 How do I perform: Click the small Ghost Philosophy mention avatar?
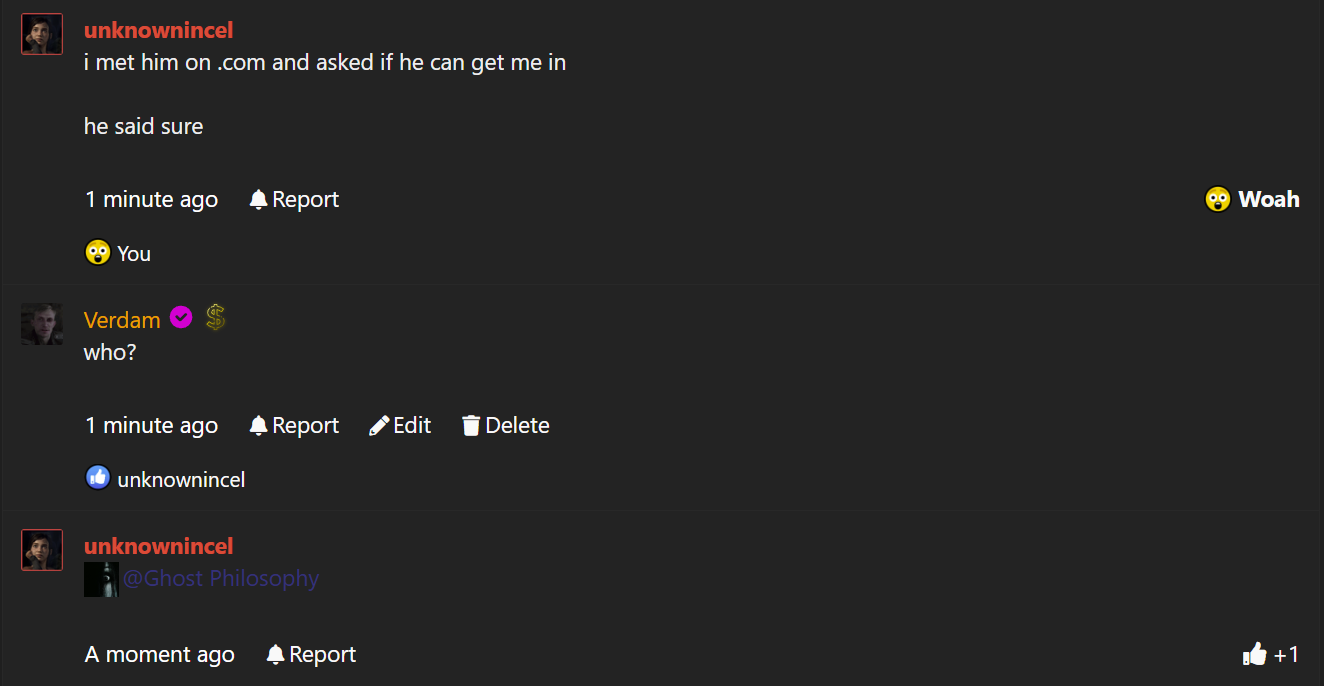coord(101,579)
